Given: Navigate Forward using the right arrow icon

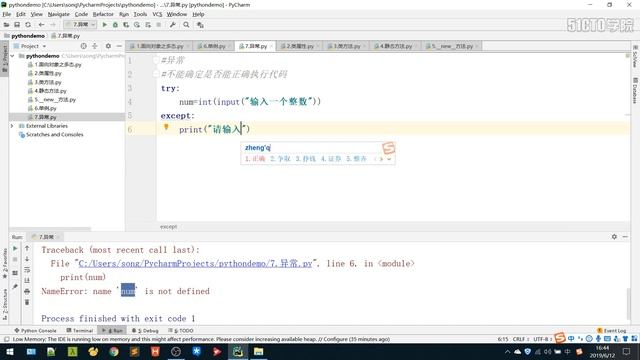Looking at the screenshot, I should tap(52, 25).
